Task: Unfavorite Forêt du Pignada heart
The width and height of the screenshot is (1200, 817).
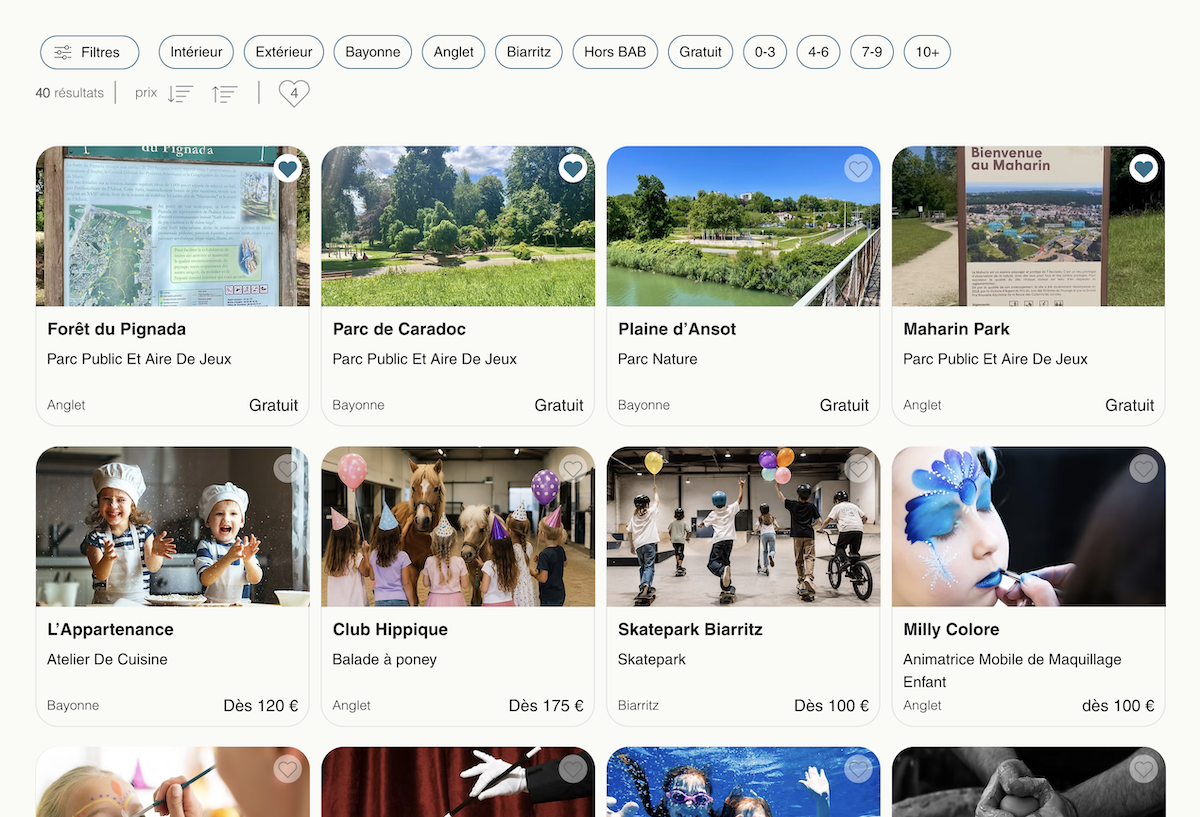Action: 288,169
